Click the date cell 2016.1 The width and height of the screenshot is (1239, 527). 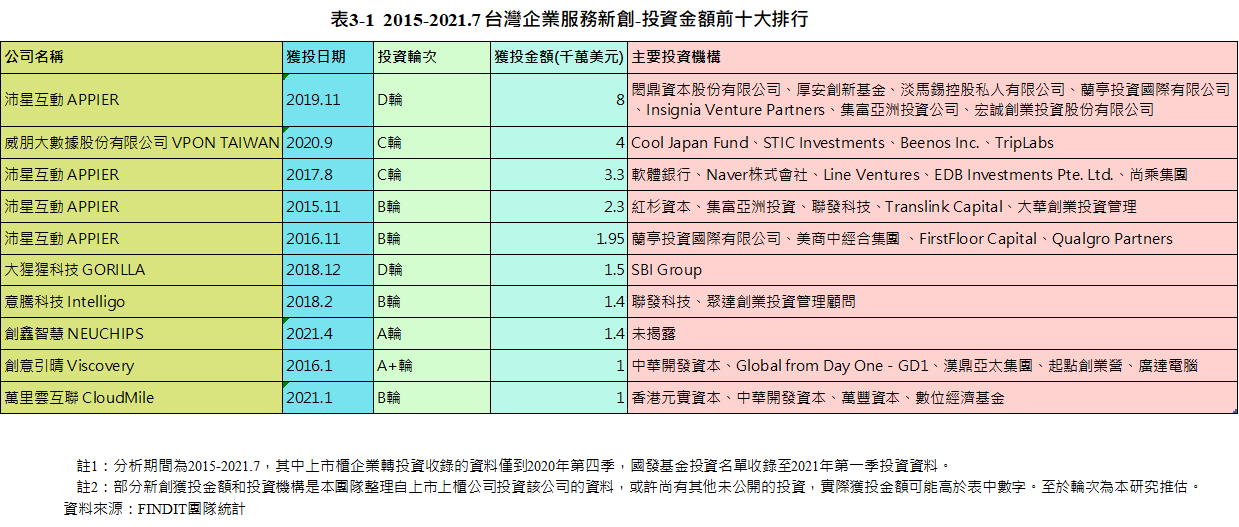pyautogui.click(x=329, y=366)
